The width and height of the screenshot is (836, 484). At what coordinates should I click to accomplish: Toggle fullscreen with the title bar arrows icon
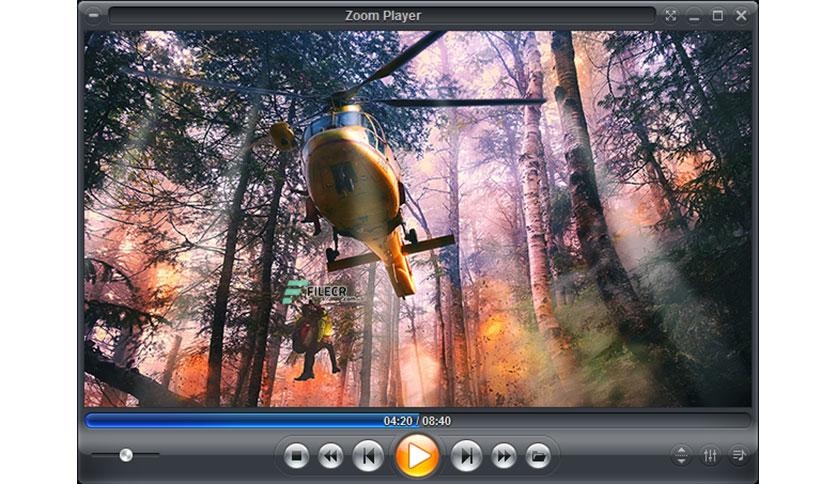click(671, 15)
